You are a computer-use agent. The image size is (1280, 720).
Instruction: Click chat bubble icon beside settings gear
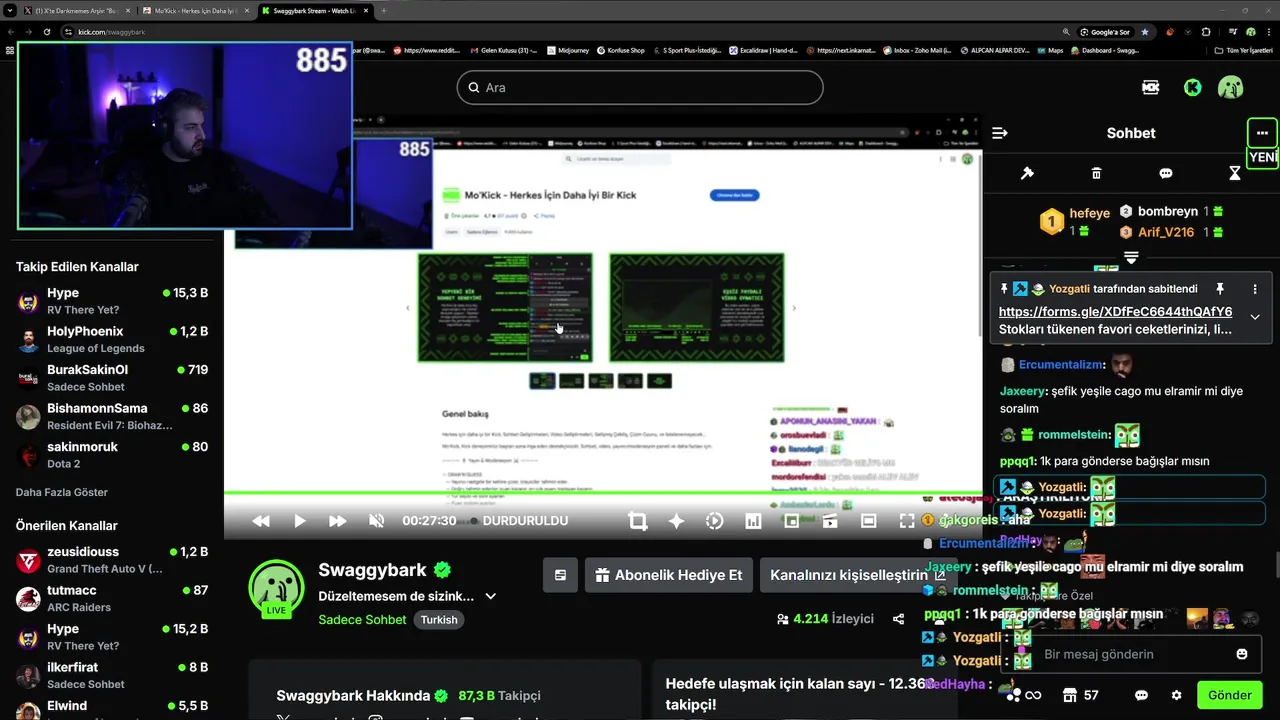coord(1141,695)
